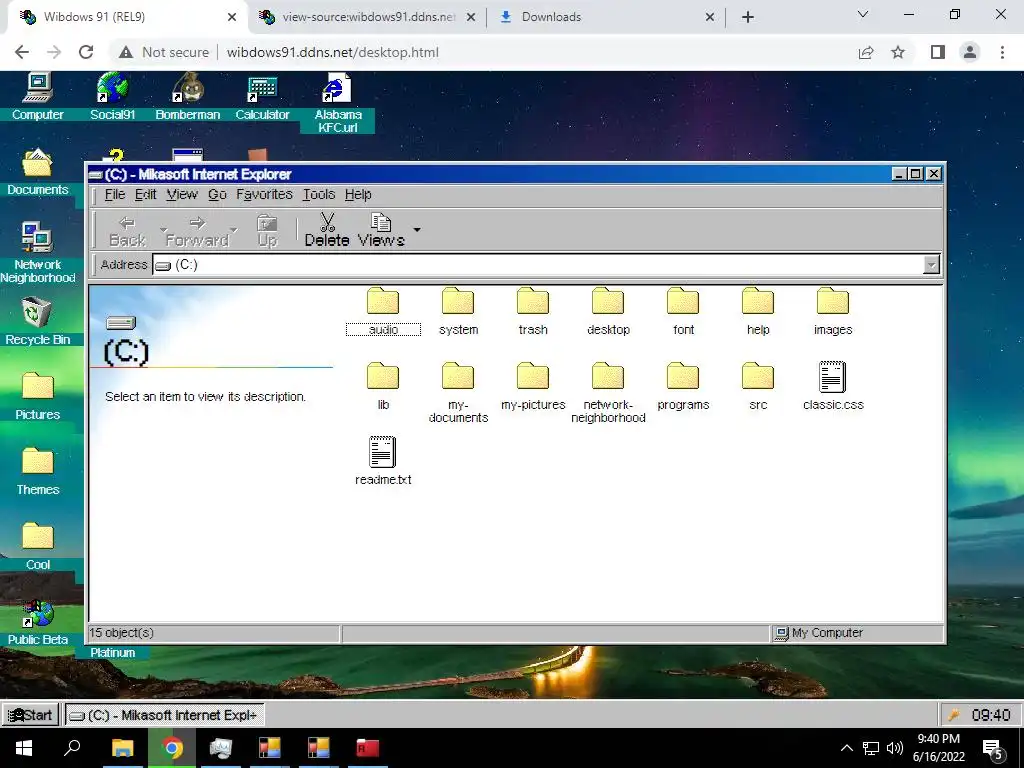Image resolution: width=1024 pixels, height=768 pixels.
Task: Select the classic.css file
Action: point(833,387)
